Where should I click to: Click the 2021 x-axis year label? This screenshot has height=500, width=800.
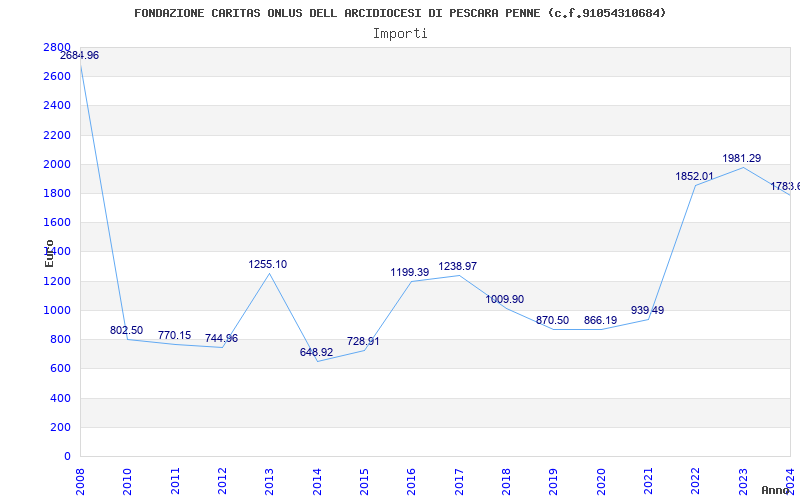[x=648, y=482]
